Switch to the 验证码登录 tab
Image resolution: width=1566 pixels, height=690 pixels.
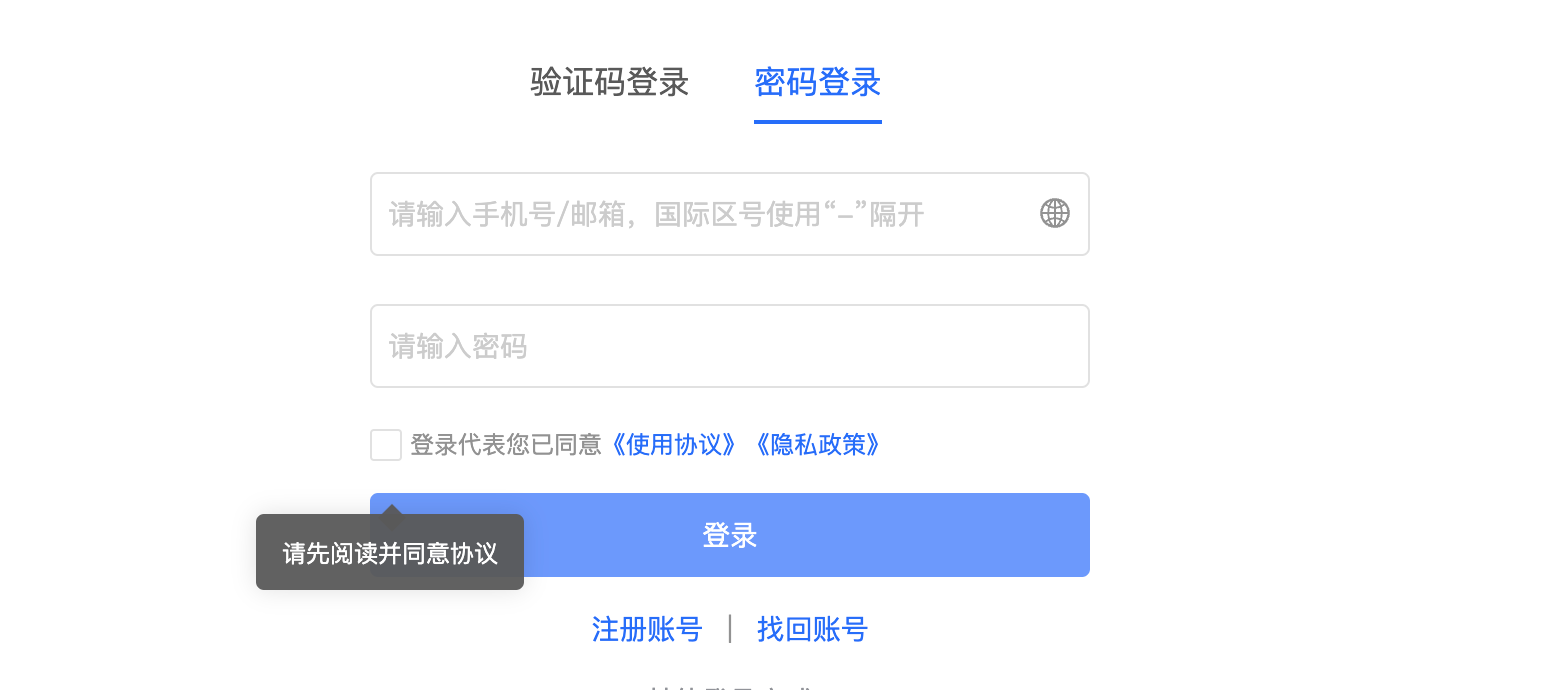point(610,82)
